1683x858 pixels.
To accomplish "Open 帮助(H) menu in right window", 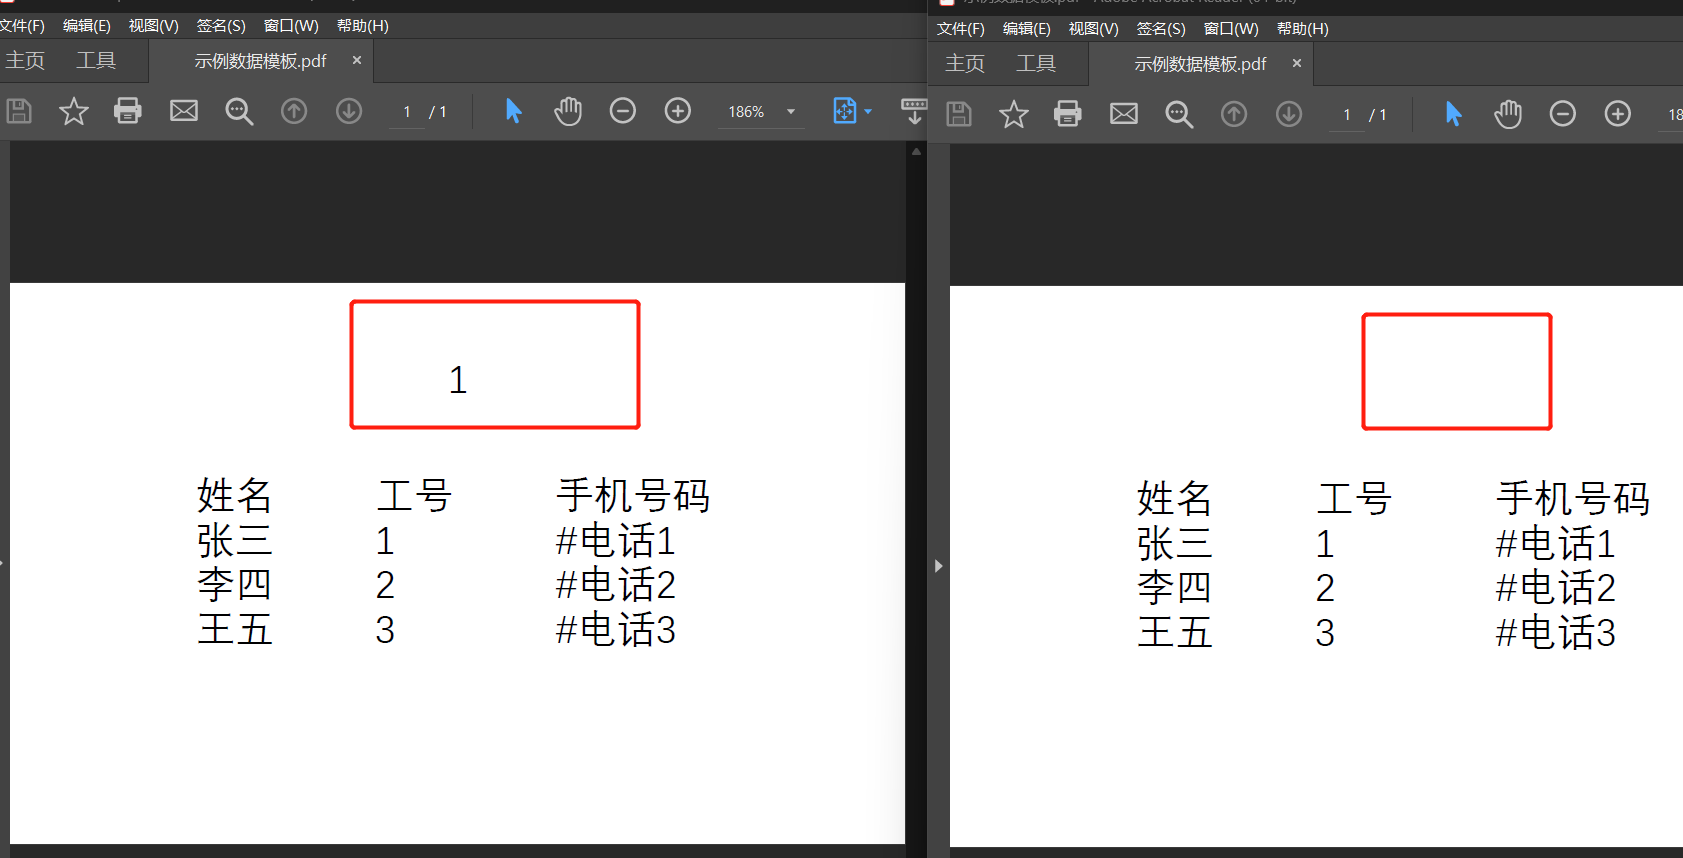I will tap(1302, 29).
